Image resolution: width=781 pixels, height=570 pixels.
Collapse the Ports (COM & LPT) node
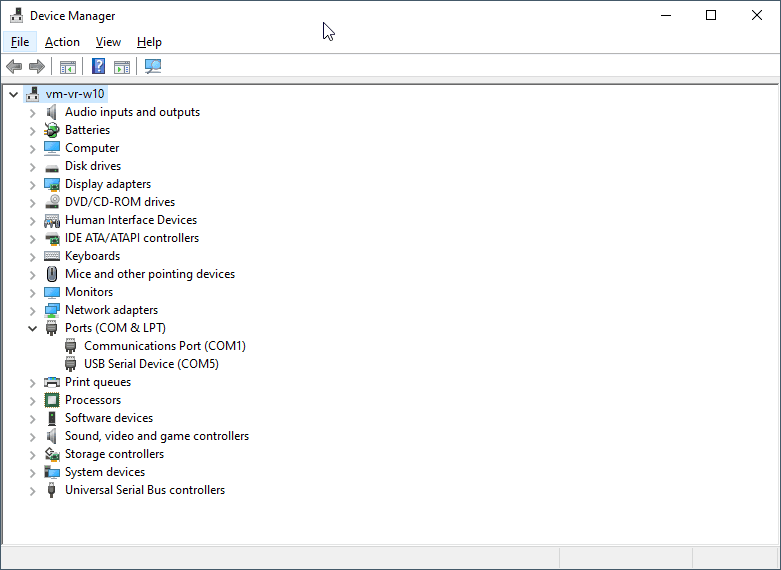pyautogui.click(x=32, y=328)
